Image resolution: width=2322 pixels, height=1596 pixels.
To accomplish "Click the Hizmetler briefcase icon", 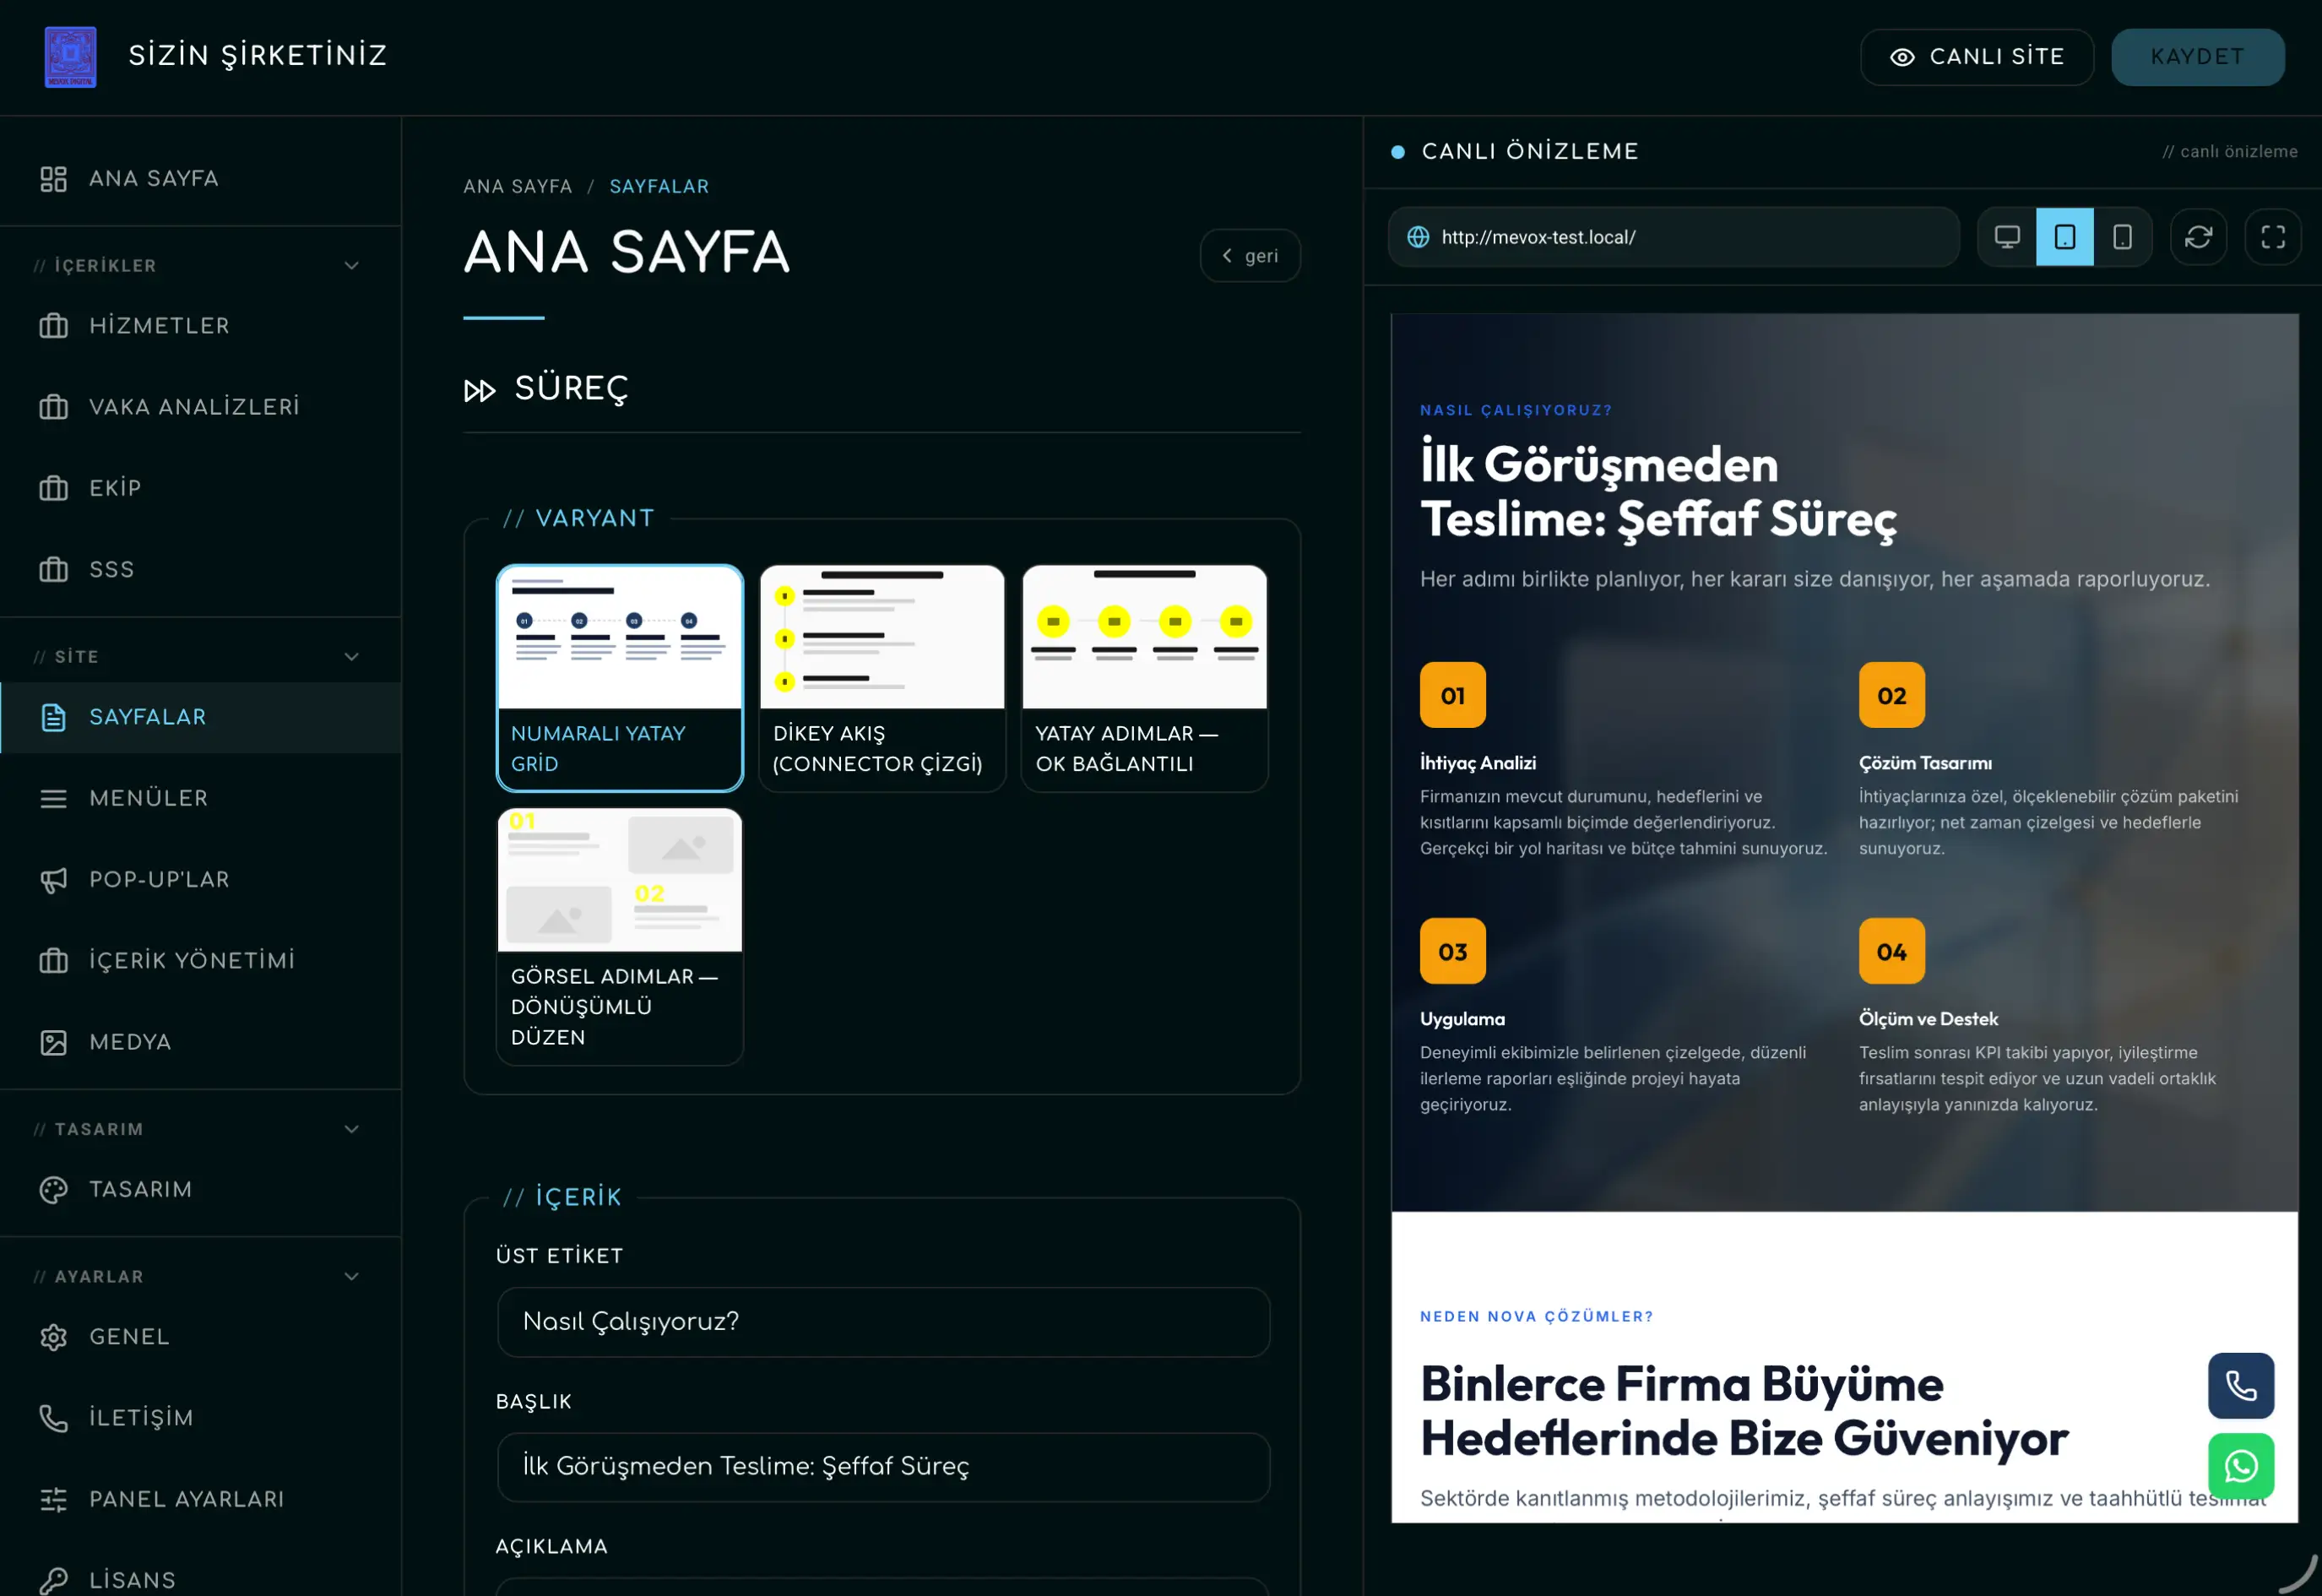I will [x=53, y=326].
